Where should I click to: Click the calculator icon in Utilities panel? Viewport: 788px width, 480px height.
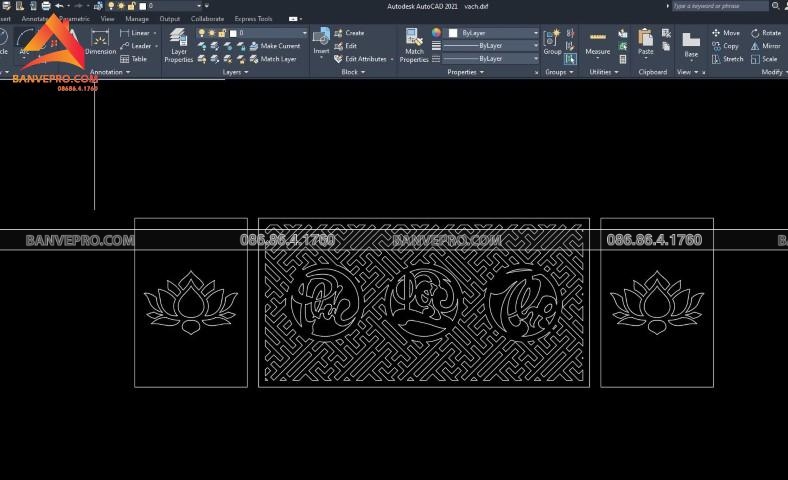click(x=623, y=59)
